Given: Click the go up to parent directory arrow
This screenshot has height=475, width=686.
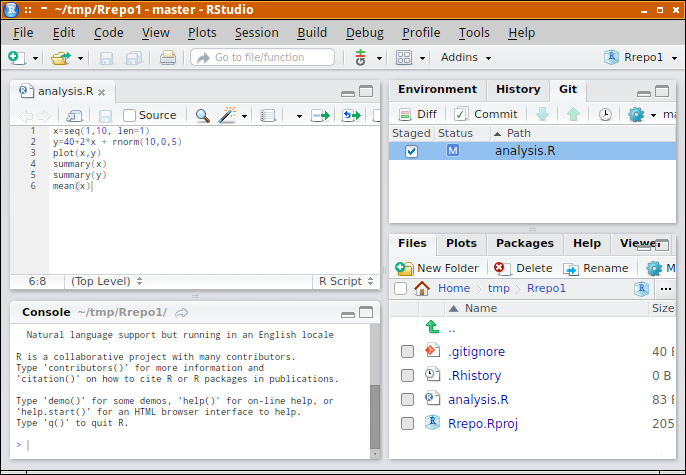Looking at the screenshot, I should tap(432, 327).
